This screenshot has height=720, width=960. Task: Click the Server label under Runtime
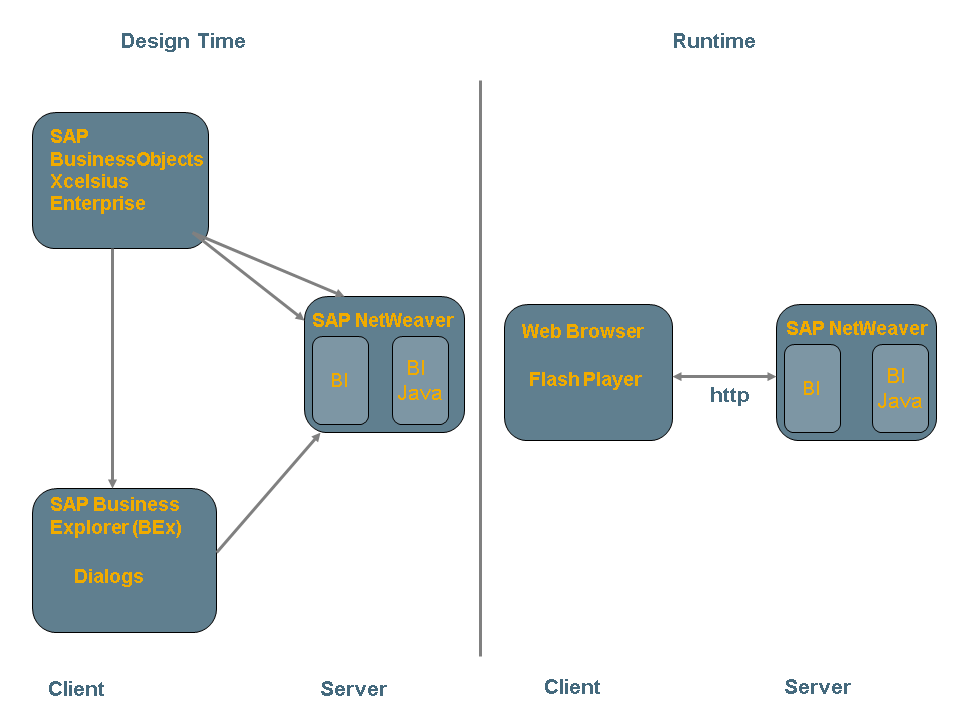pos(817,687)
